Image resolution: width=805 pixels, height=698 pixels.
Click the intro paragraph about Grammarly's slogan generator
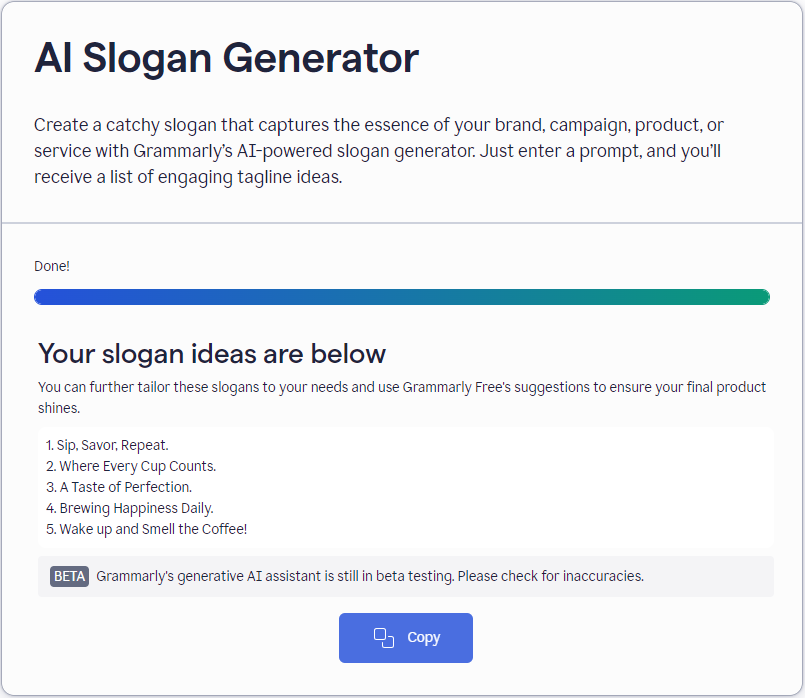click(x=380, y=151)
